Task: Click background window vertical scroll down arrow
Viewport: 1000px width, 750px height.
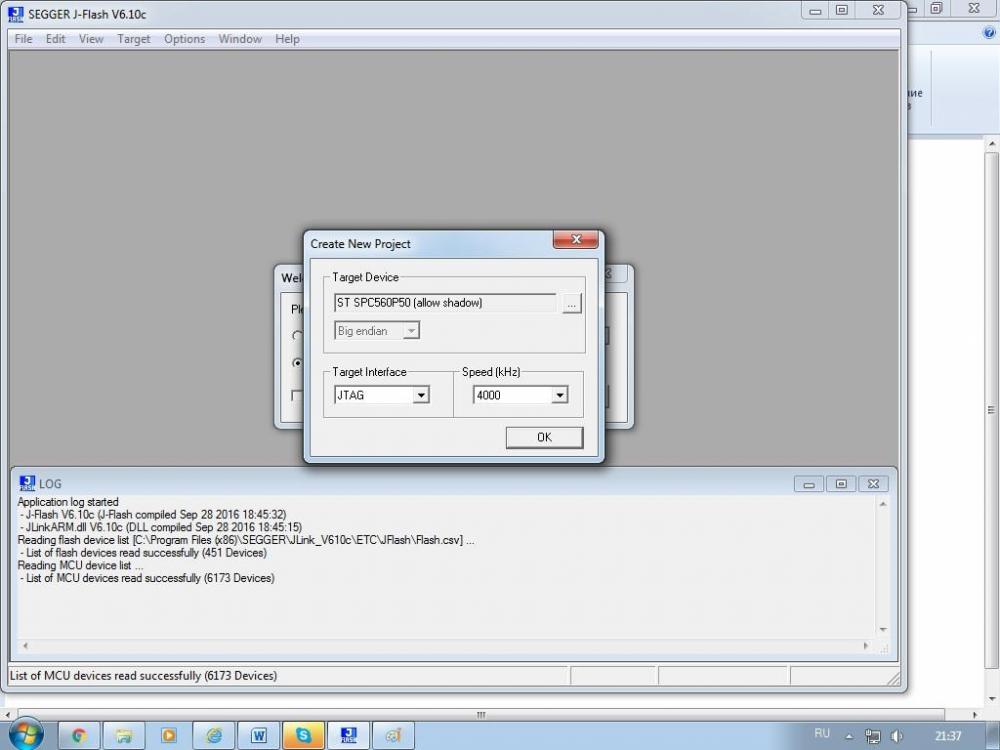Action: coord(992,699)
